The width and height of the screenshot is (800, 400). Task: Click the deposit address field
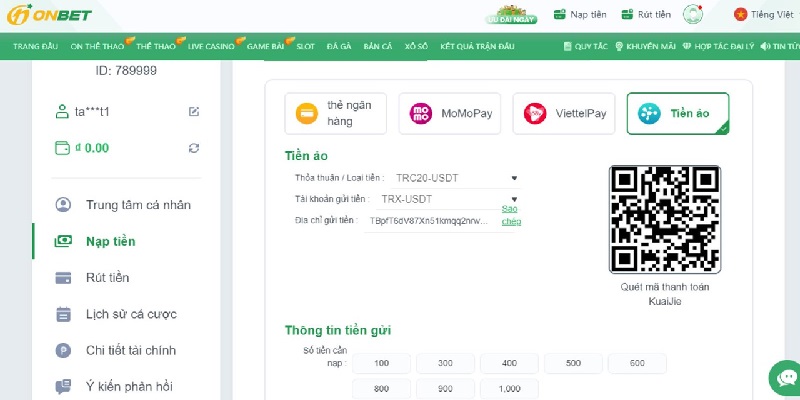click(x=432, y=221)
